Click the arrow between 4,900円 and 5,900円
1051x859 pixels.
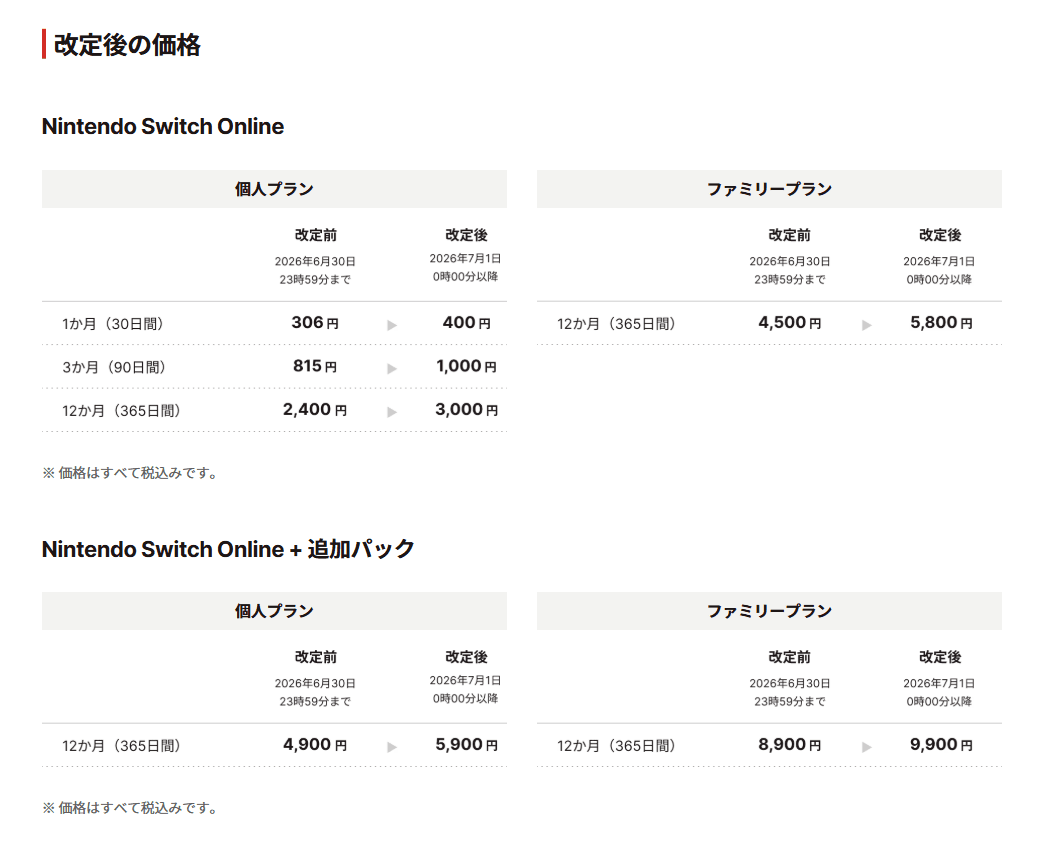392,748
